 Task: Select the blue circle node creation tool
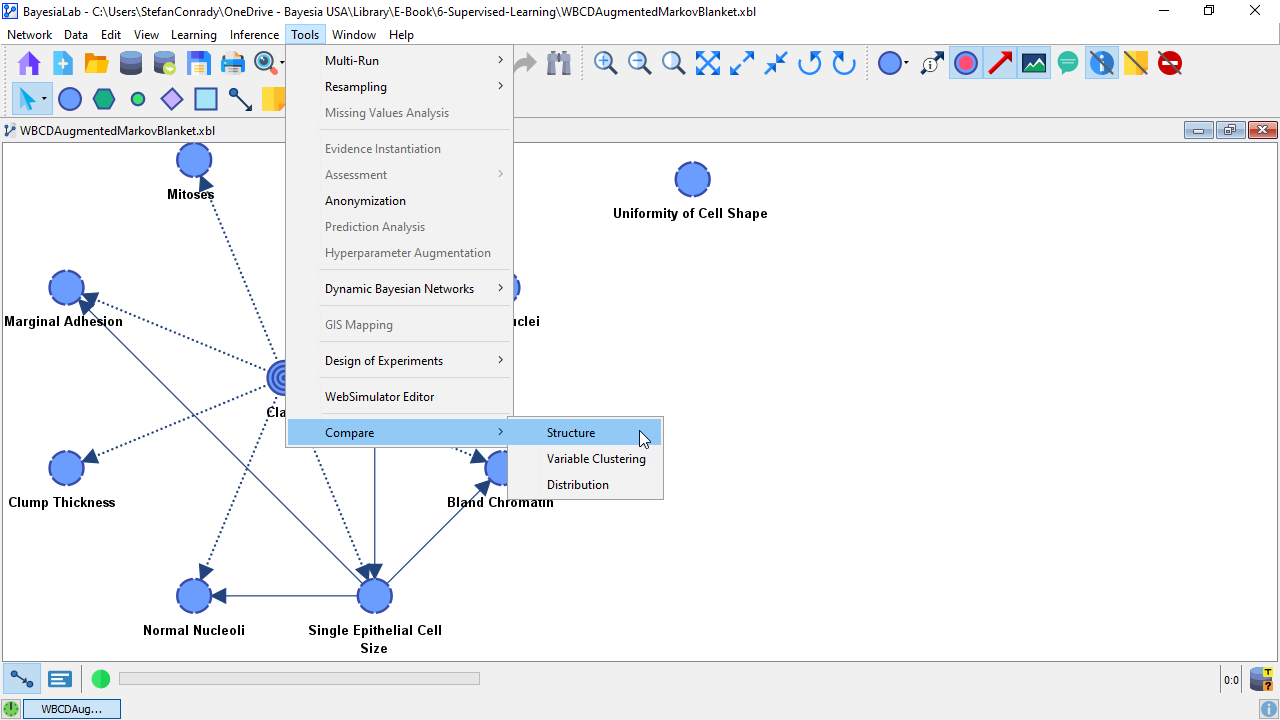click(70, 99)
